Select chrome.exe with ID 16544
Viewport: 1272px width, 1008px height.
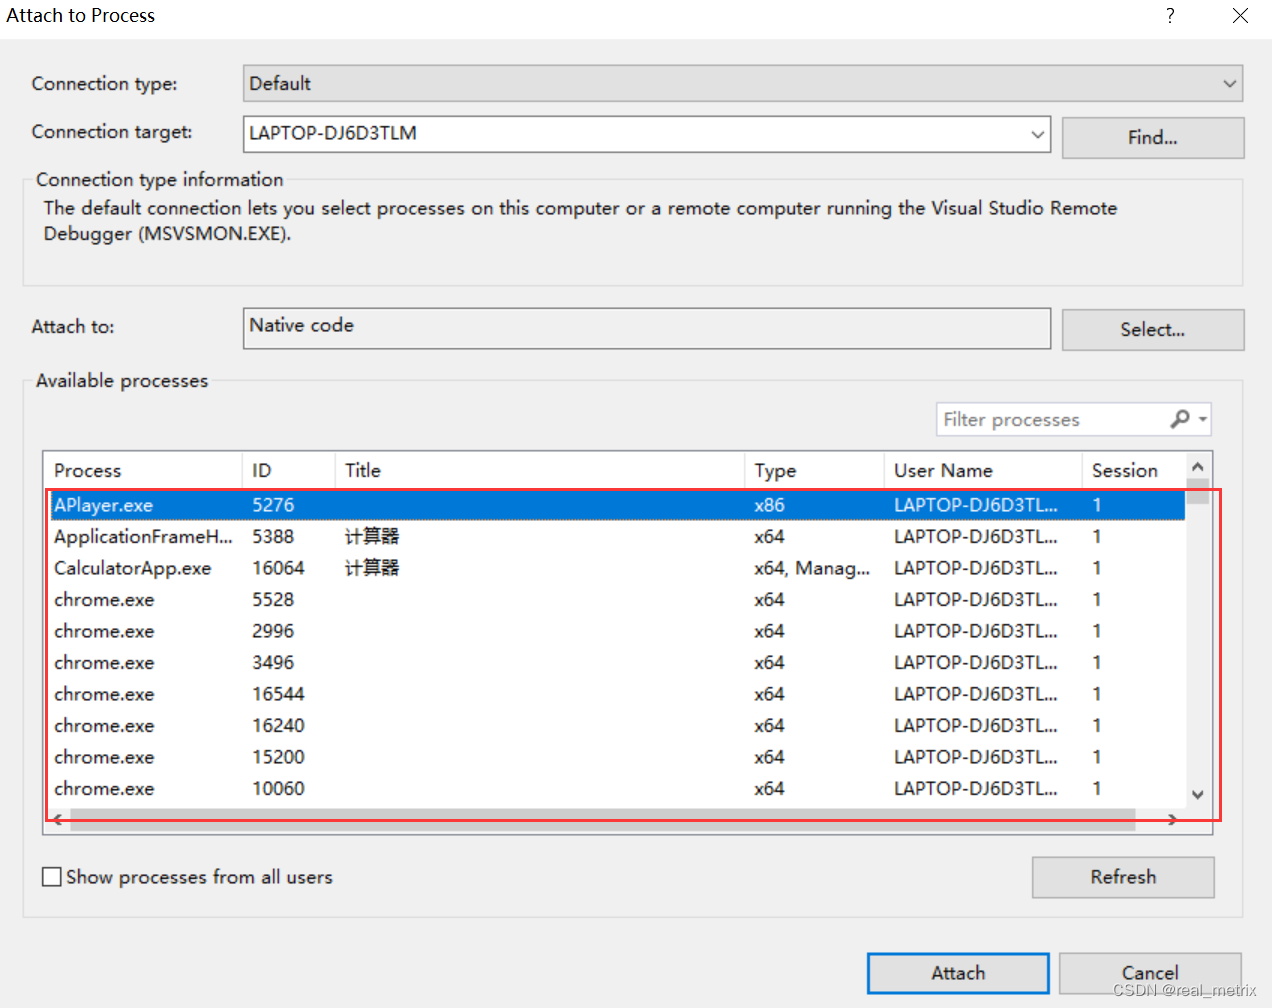pos(617,694)
